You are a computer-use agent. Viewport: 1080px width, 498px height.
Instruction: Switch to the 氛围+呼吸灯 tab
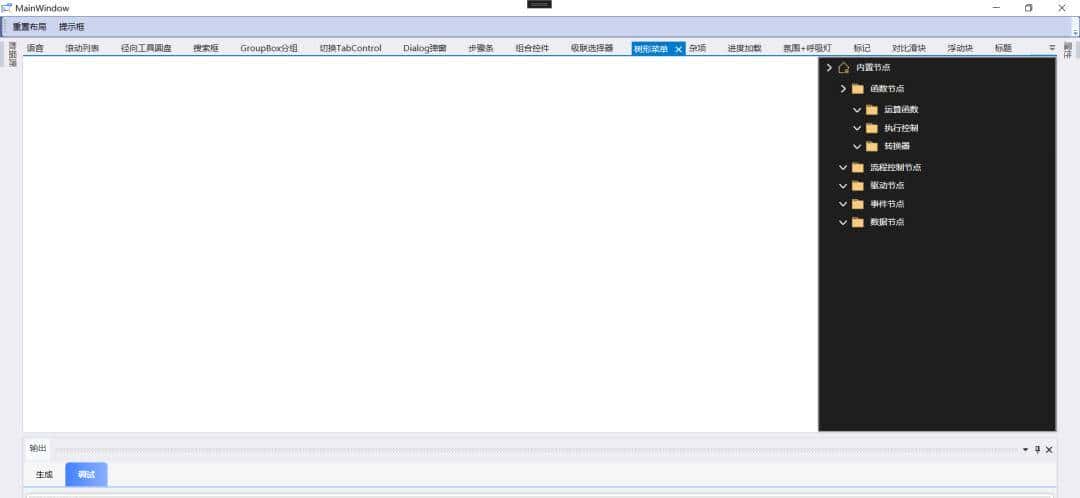point(807,48)
